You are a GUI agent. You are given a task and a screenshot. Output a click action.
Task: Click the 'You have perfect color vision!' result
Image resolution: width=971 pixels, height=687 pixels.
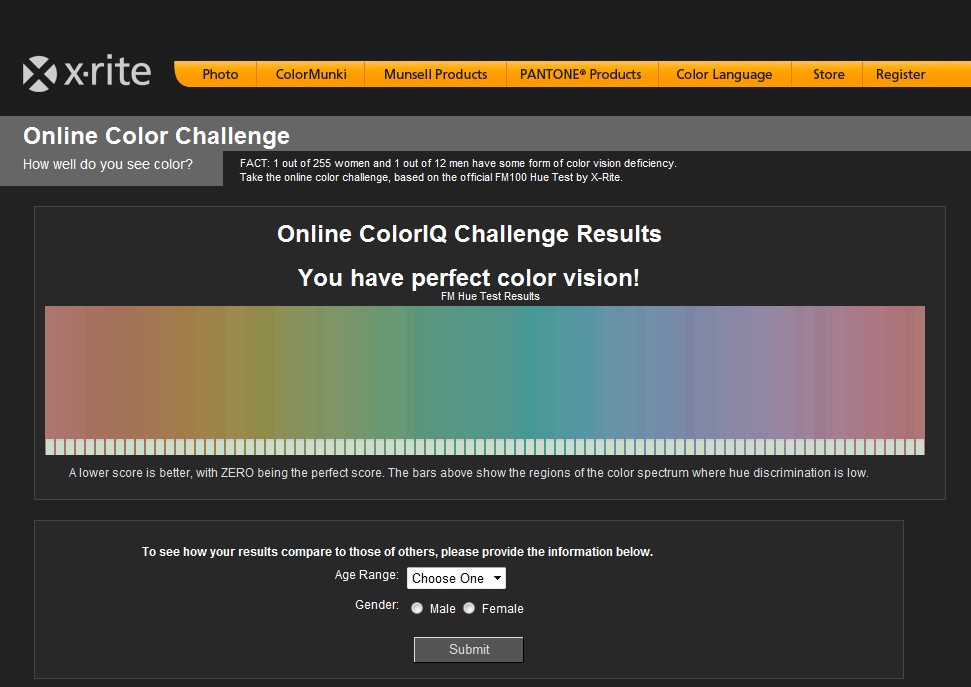(469, 278)
